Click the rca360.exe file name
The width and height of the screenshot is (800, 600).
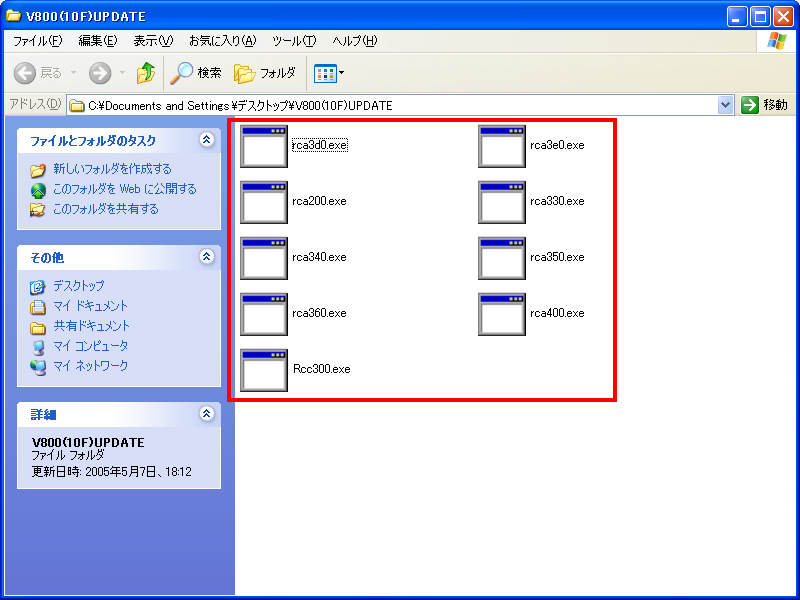pos(319,313)
